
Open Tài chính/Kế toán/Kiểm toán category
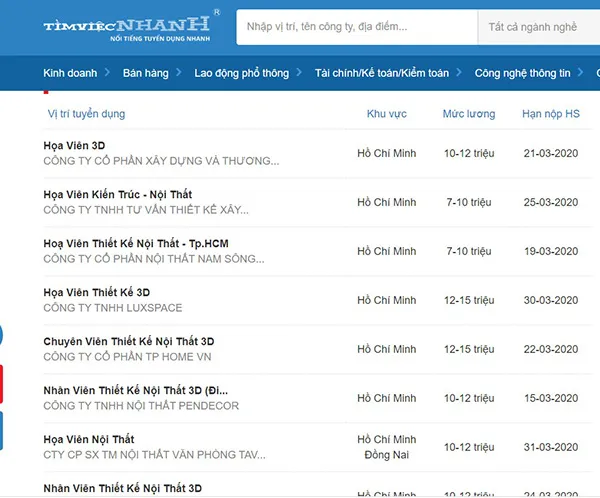(x=381, y=73)
